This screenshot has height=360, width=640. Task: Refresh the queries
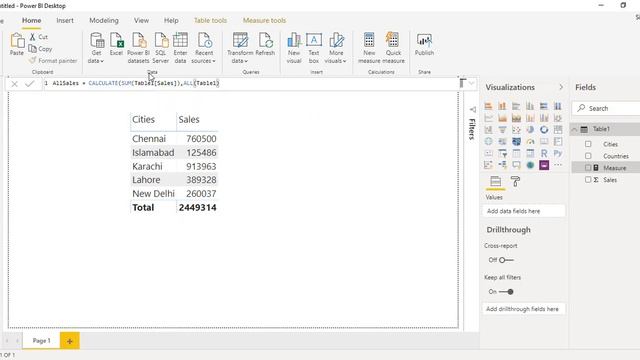point(265,44)
